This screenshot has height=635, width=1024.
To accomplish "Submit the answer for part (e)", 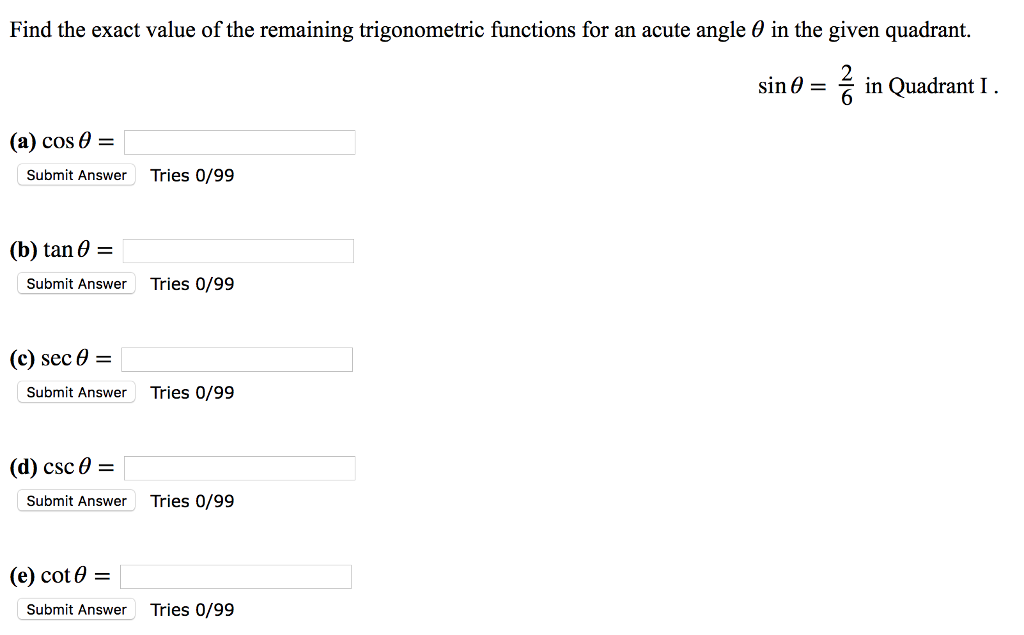I will 76,609.
